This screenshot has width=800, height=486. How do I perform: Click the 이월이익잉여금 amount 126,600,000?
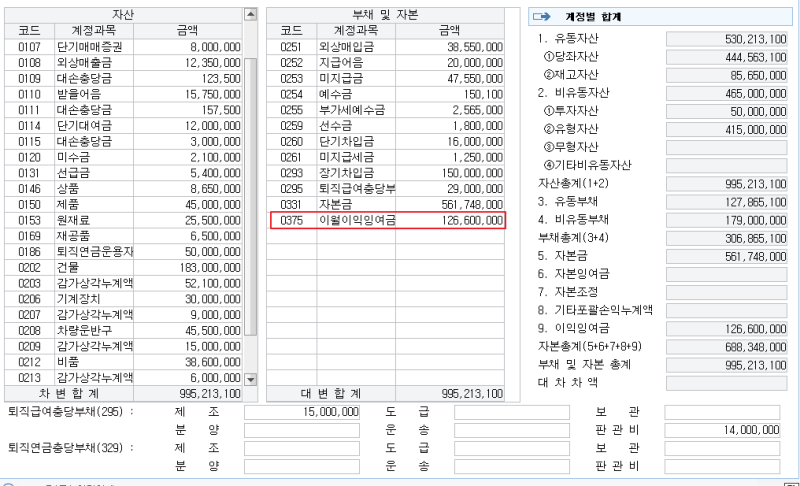[472, 221]
